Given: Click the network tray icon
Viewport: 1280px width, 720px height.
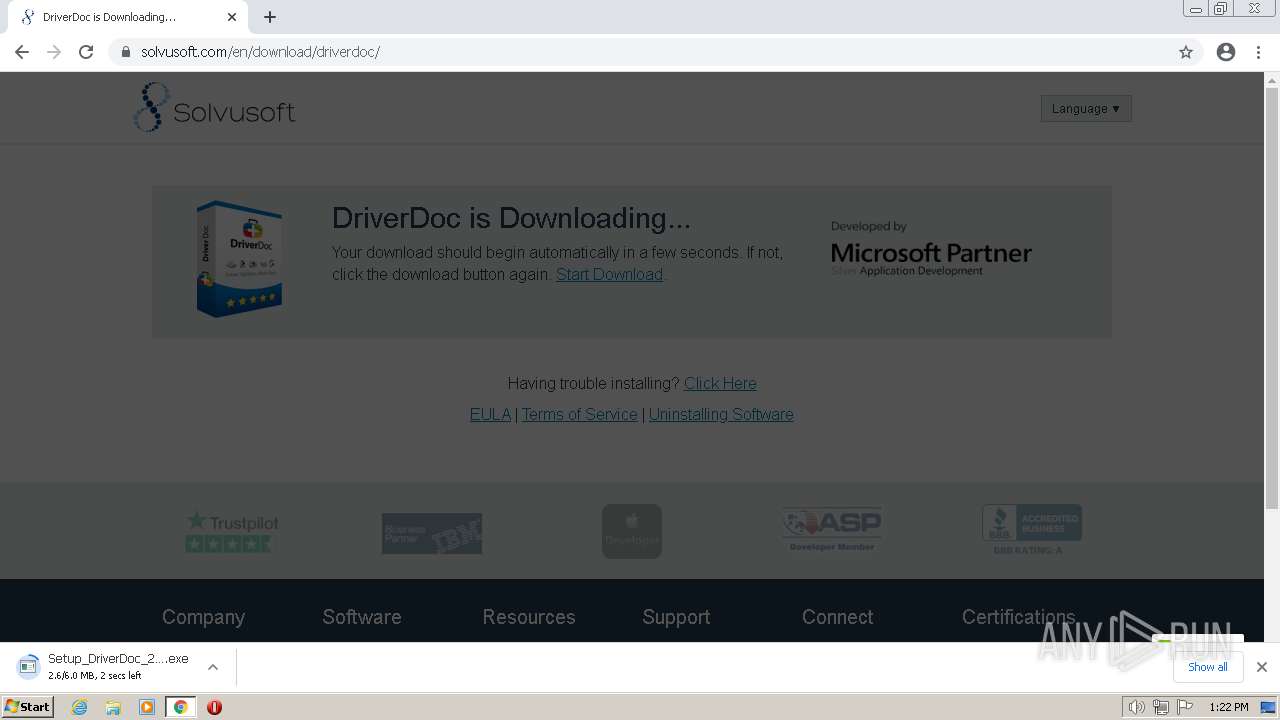Looking at the screenshot, I should [x=1161, y=707].
